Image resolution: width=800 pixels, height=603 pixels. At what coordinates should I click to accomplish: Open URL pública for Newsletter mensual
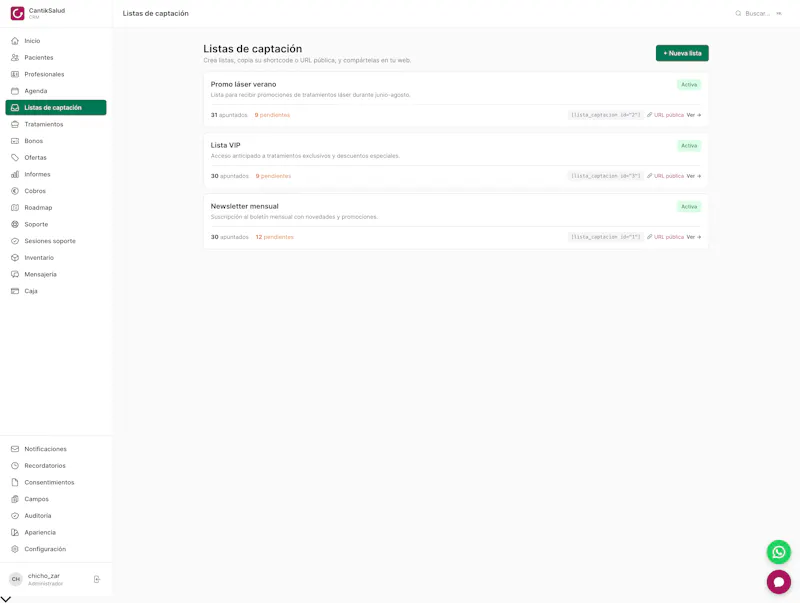[x=665, y=237]
